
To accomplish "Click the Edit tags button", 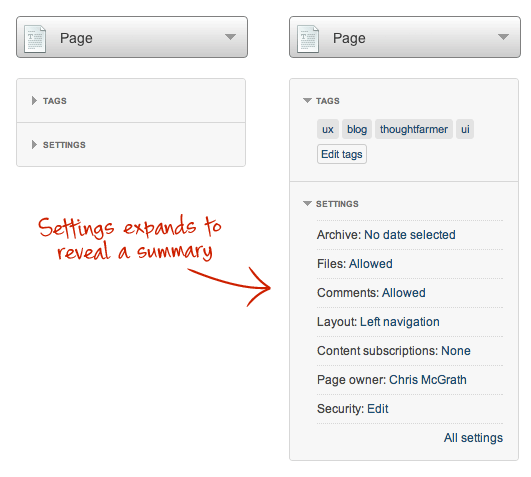I will (342, 154).
